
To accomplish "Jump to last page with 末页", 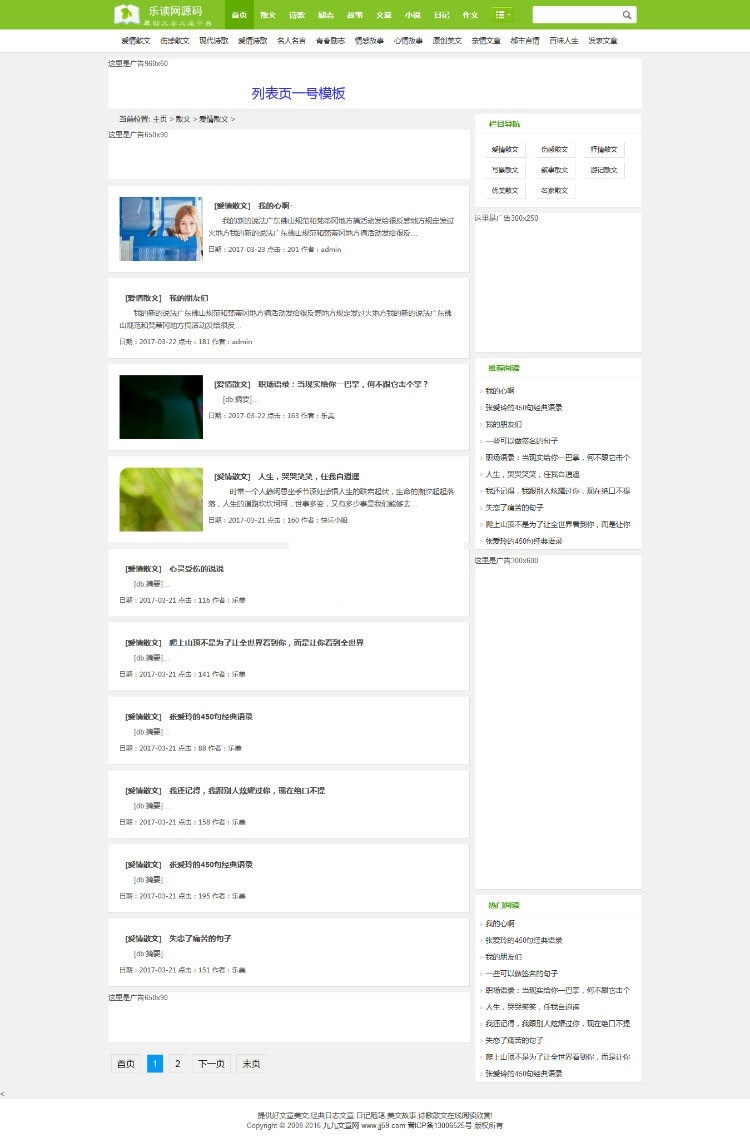I will pyautogui.click(x=250, y=1064).
